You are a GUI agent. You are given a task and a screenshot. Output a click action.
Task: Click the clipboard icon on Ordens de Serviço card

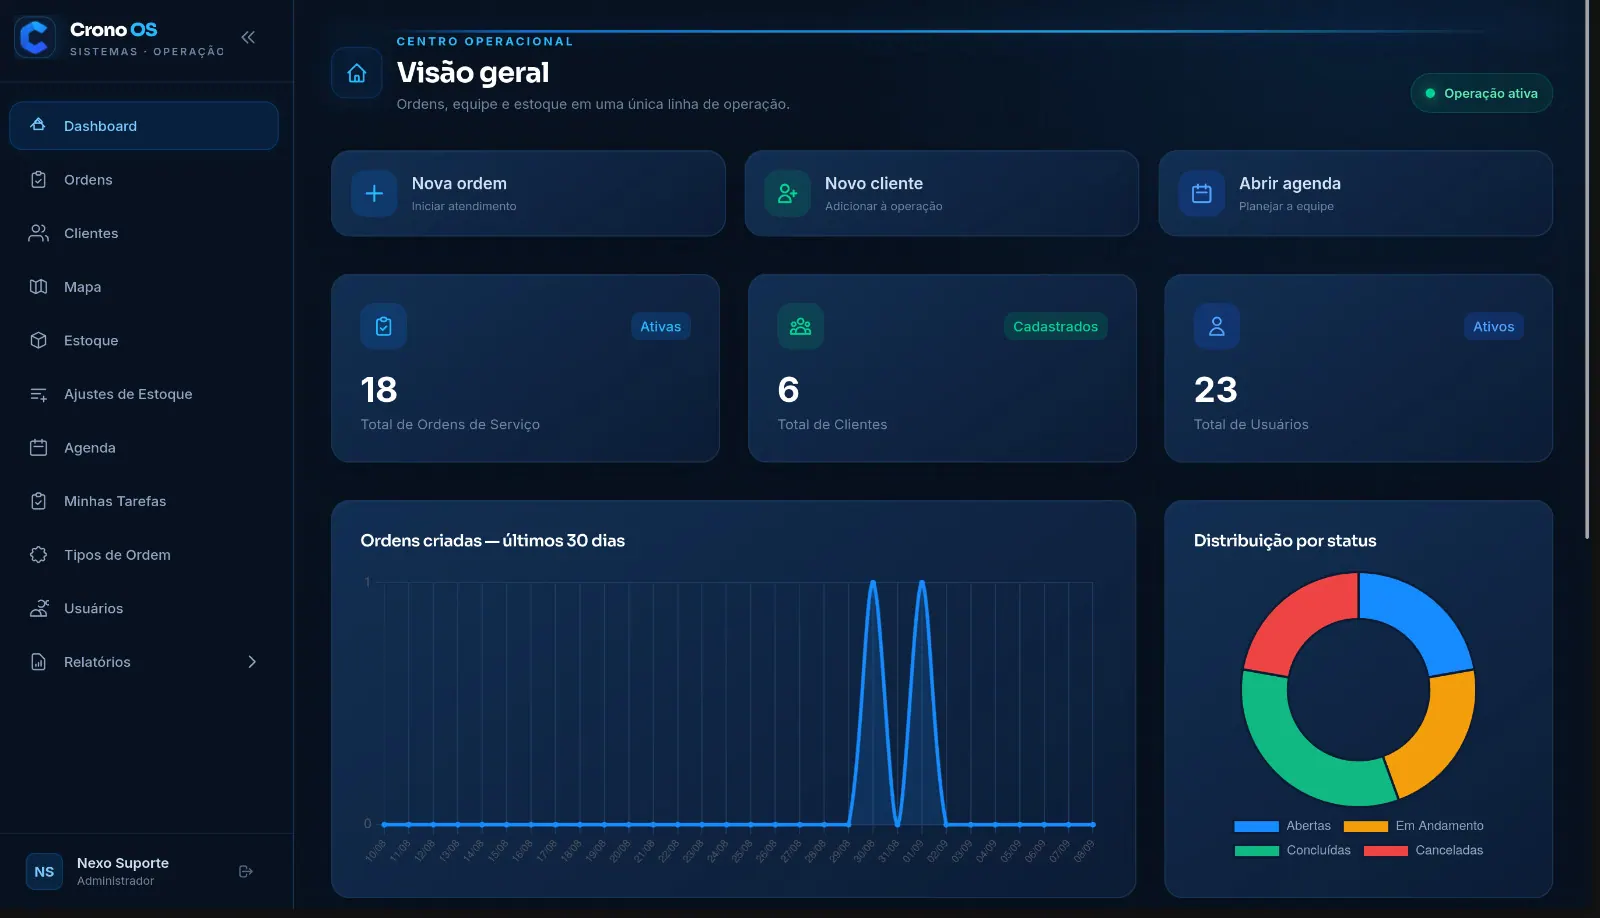(x=384, y=326)
